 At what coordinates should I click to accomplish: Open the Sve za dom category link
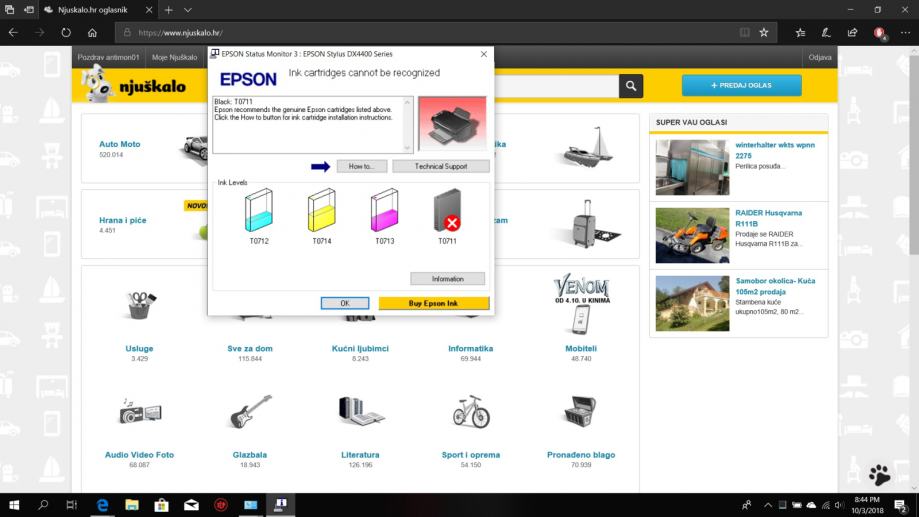point(250,348)
